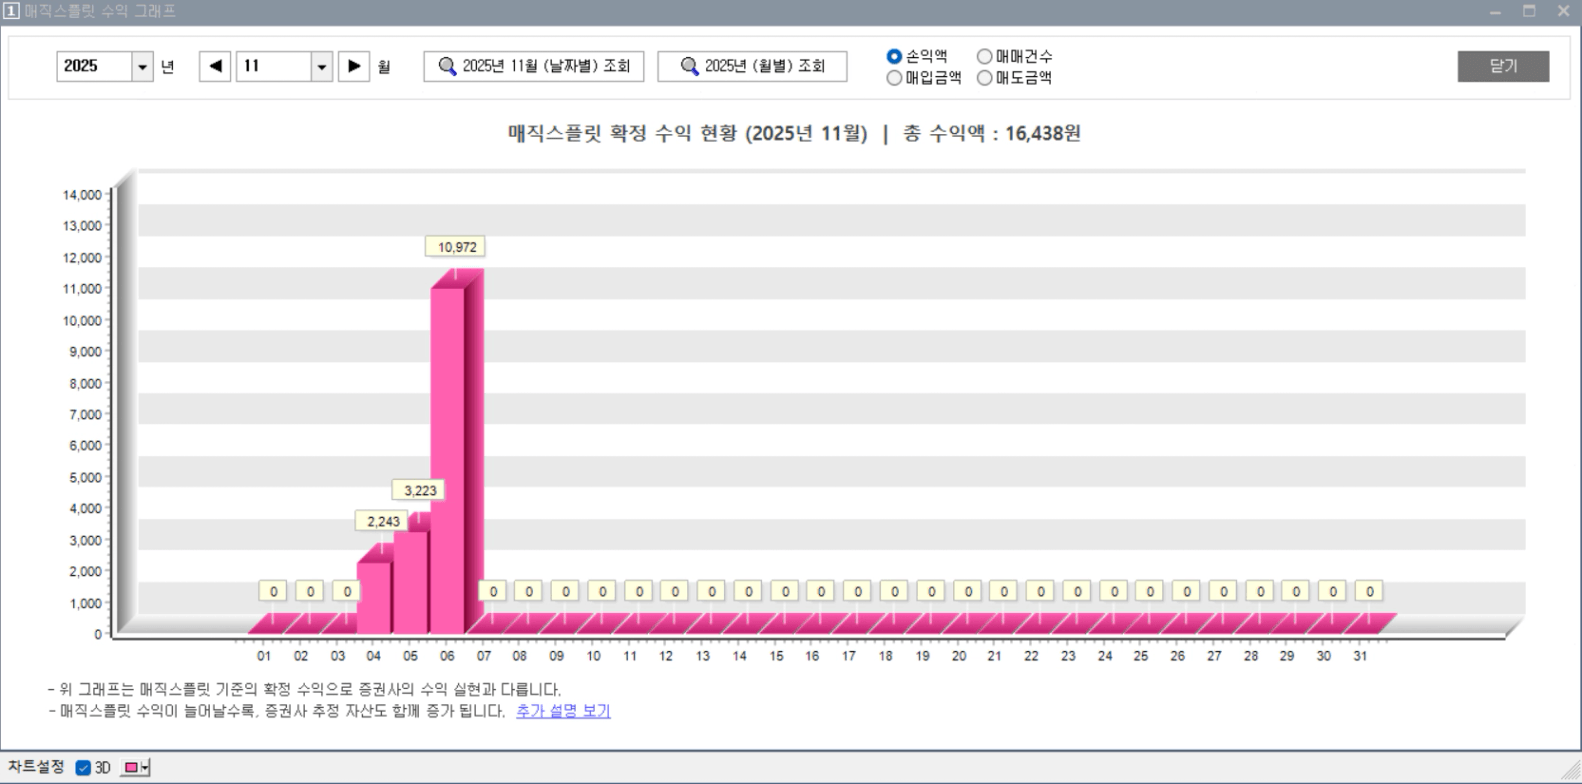This screenshot has width=1582, height=784.
Task: Open the year 2025 dropdown
Action: (x=142, y=67)
